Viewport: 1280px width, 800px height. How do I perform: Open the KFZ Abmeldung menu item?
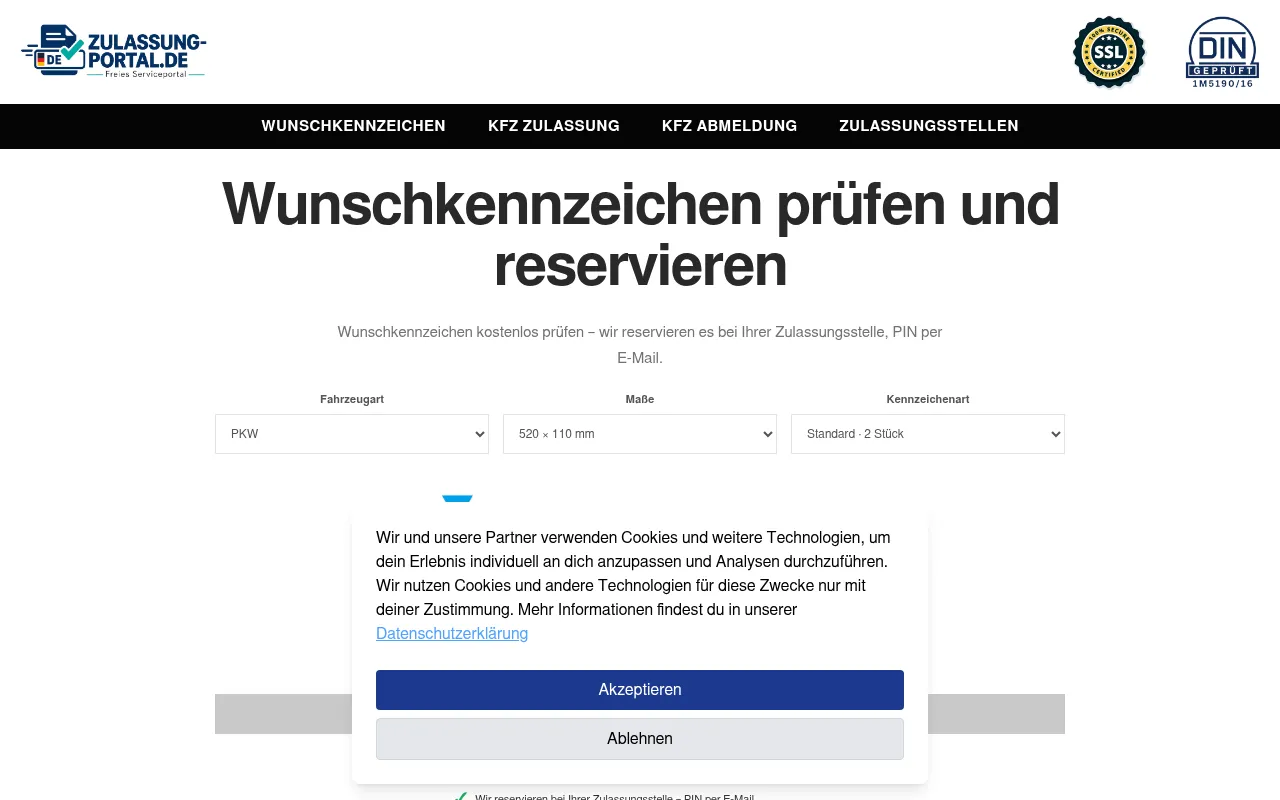pyautogui.click(x=729, y=126)
